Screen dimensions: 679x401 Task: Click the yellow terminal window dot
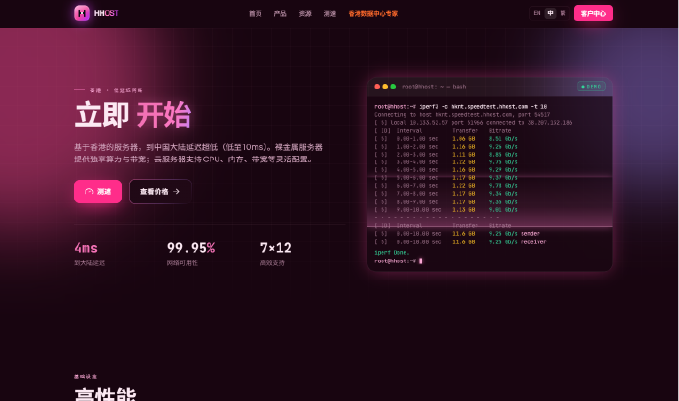tap(385, 87)
